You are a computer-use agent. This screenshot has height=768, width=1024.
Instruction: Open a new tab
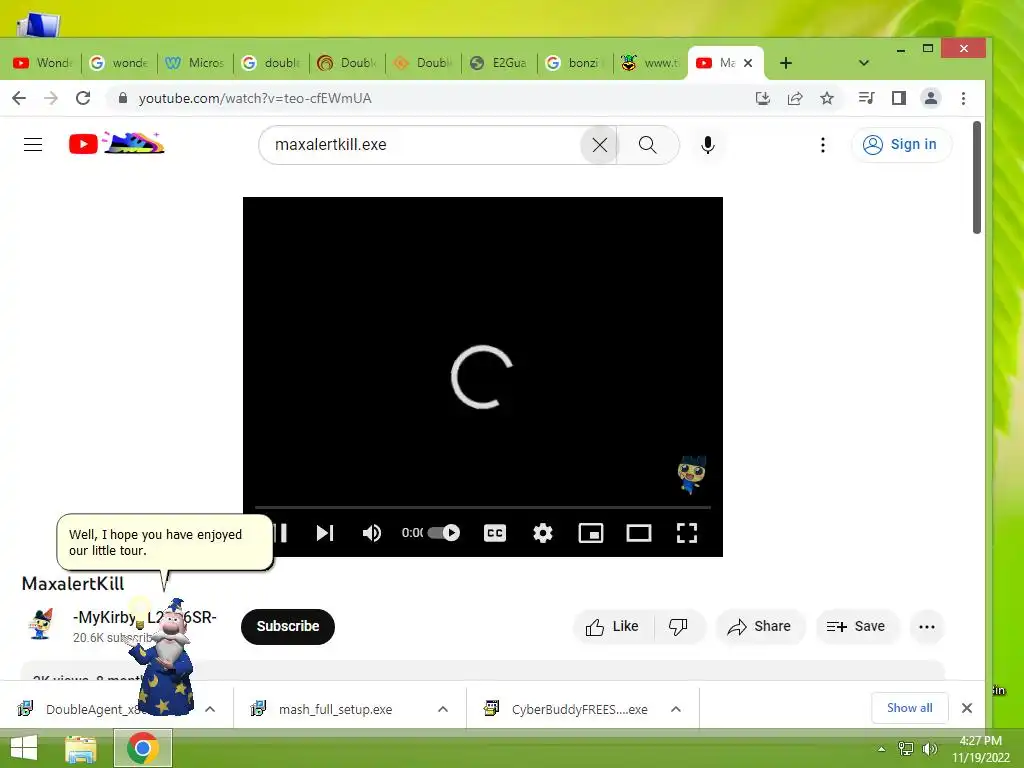coord(786,63)
